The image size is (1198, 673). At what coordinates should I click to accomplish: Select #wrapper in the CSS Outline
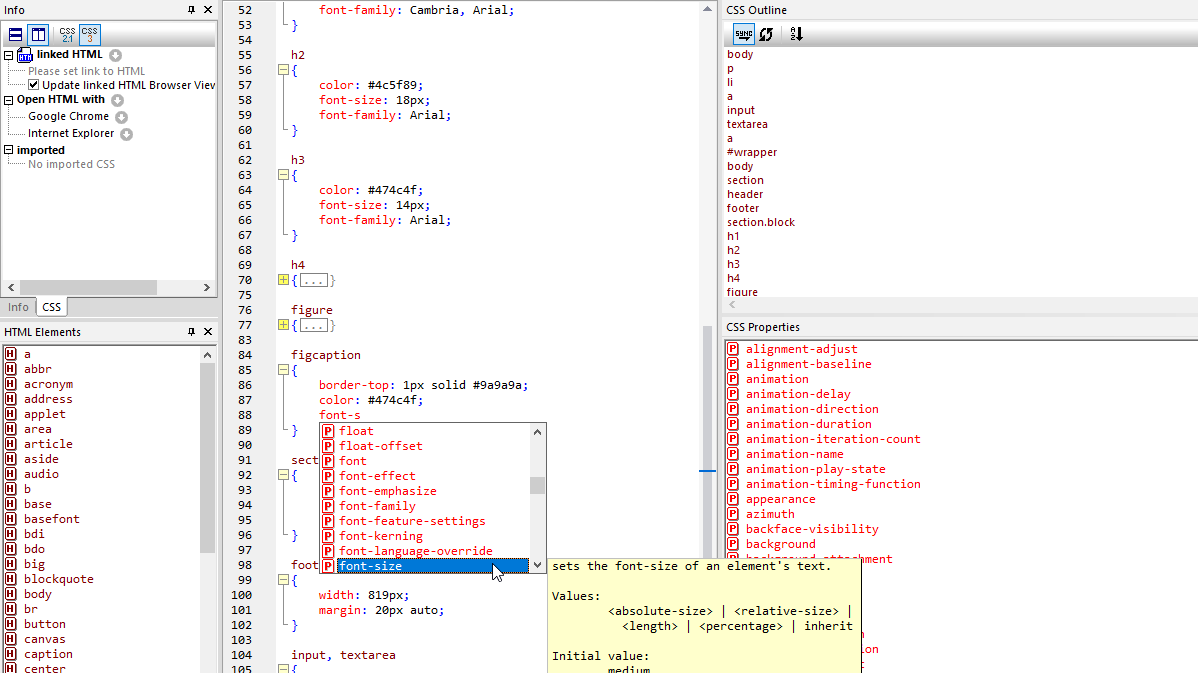[x=752, y=152]
